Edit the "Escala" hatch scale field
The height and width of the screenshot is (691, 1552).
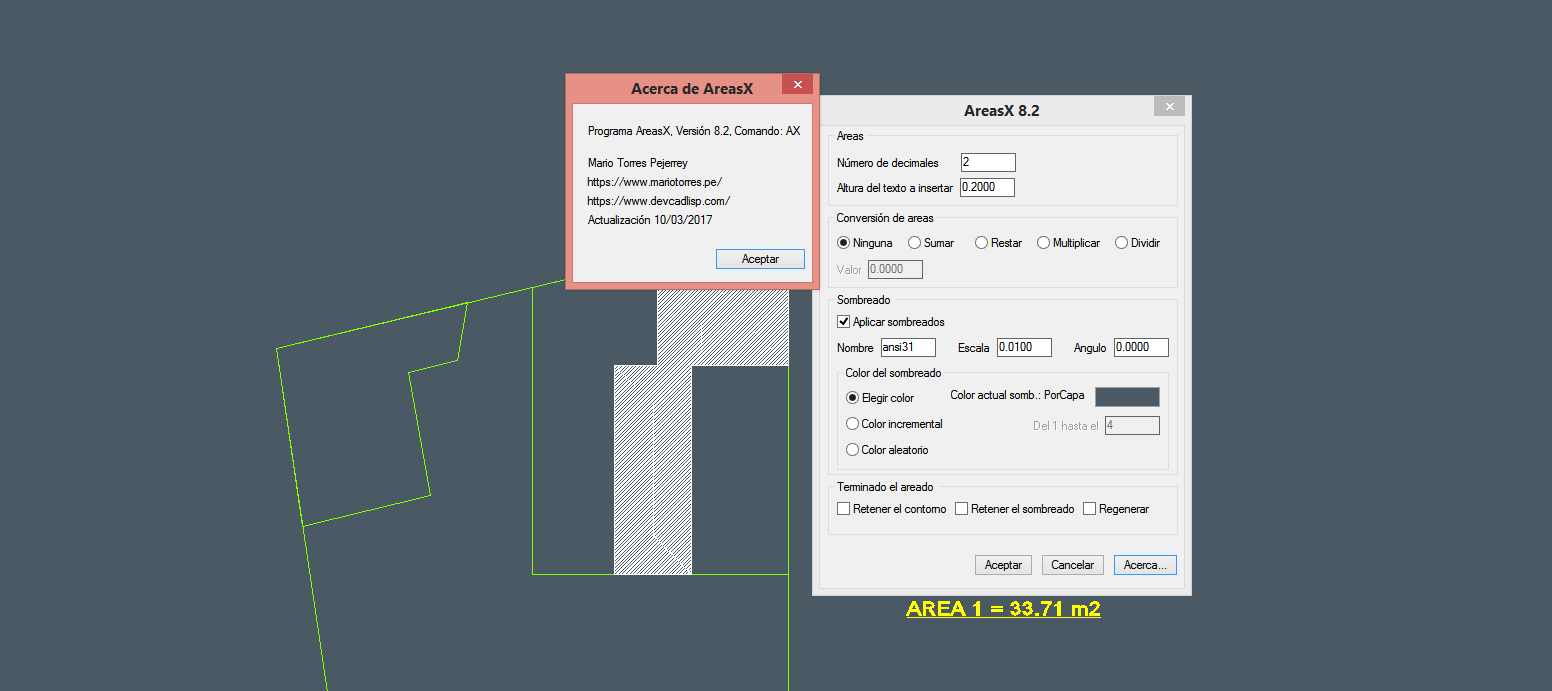pos(1026,347)
